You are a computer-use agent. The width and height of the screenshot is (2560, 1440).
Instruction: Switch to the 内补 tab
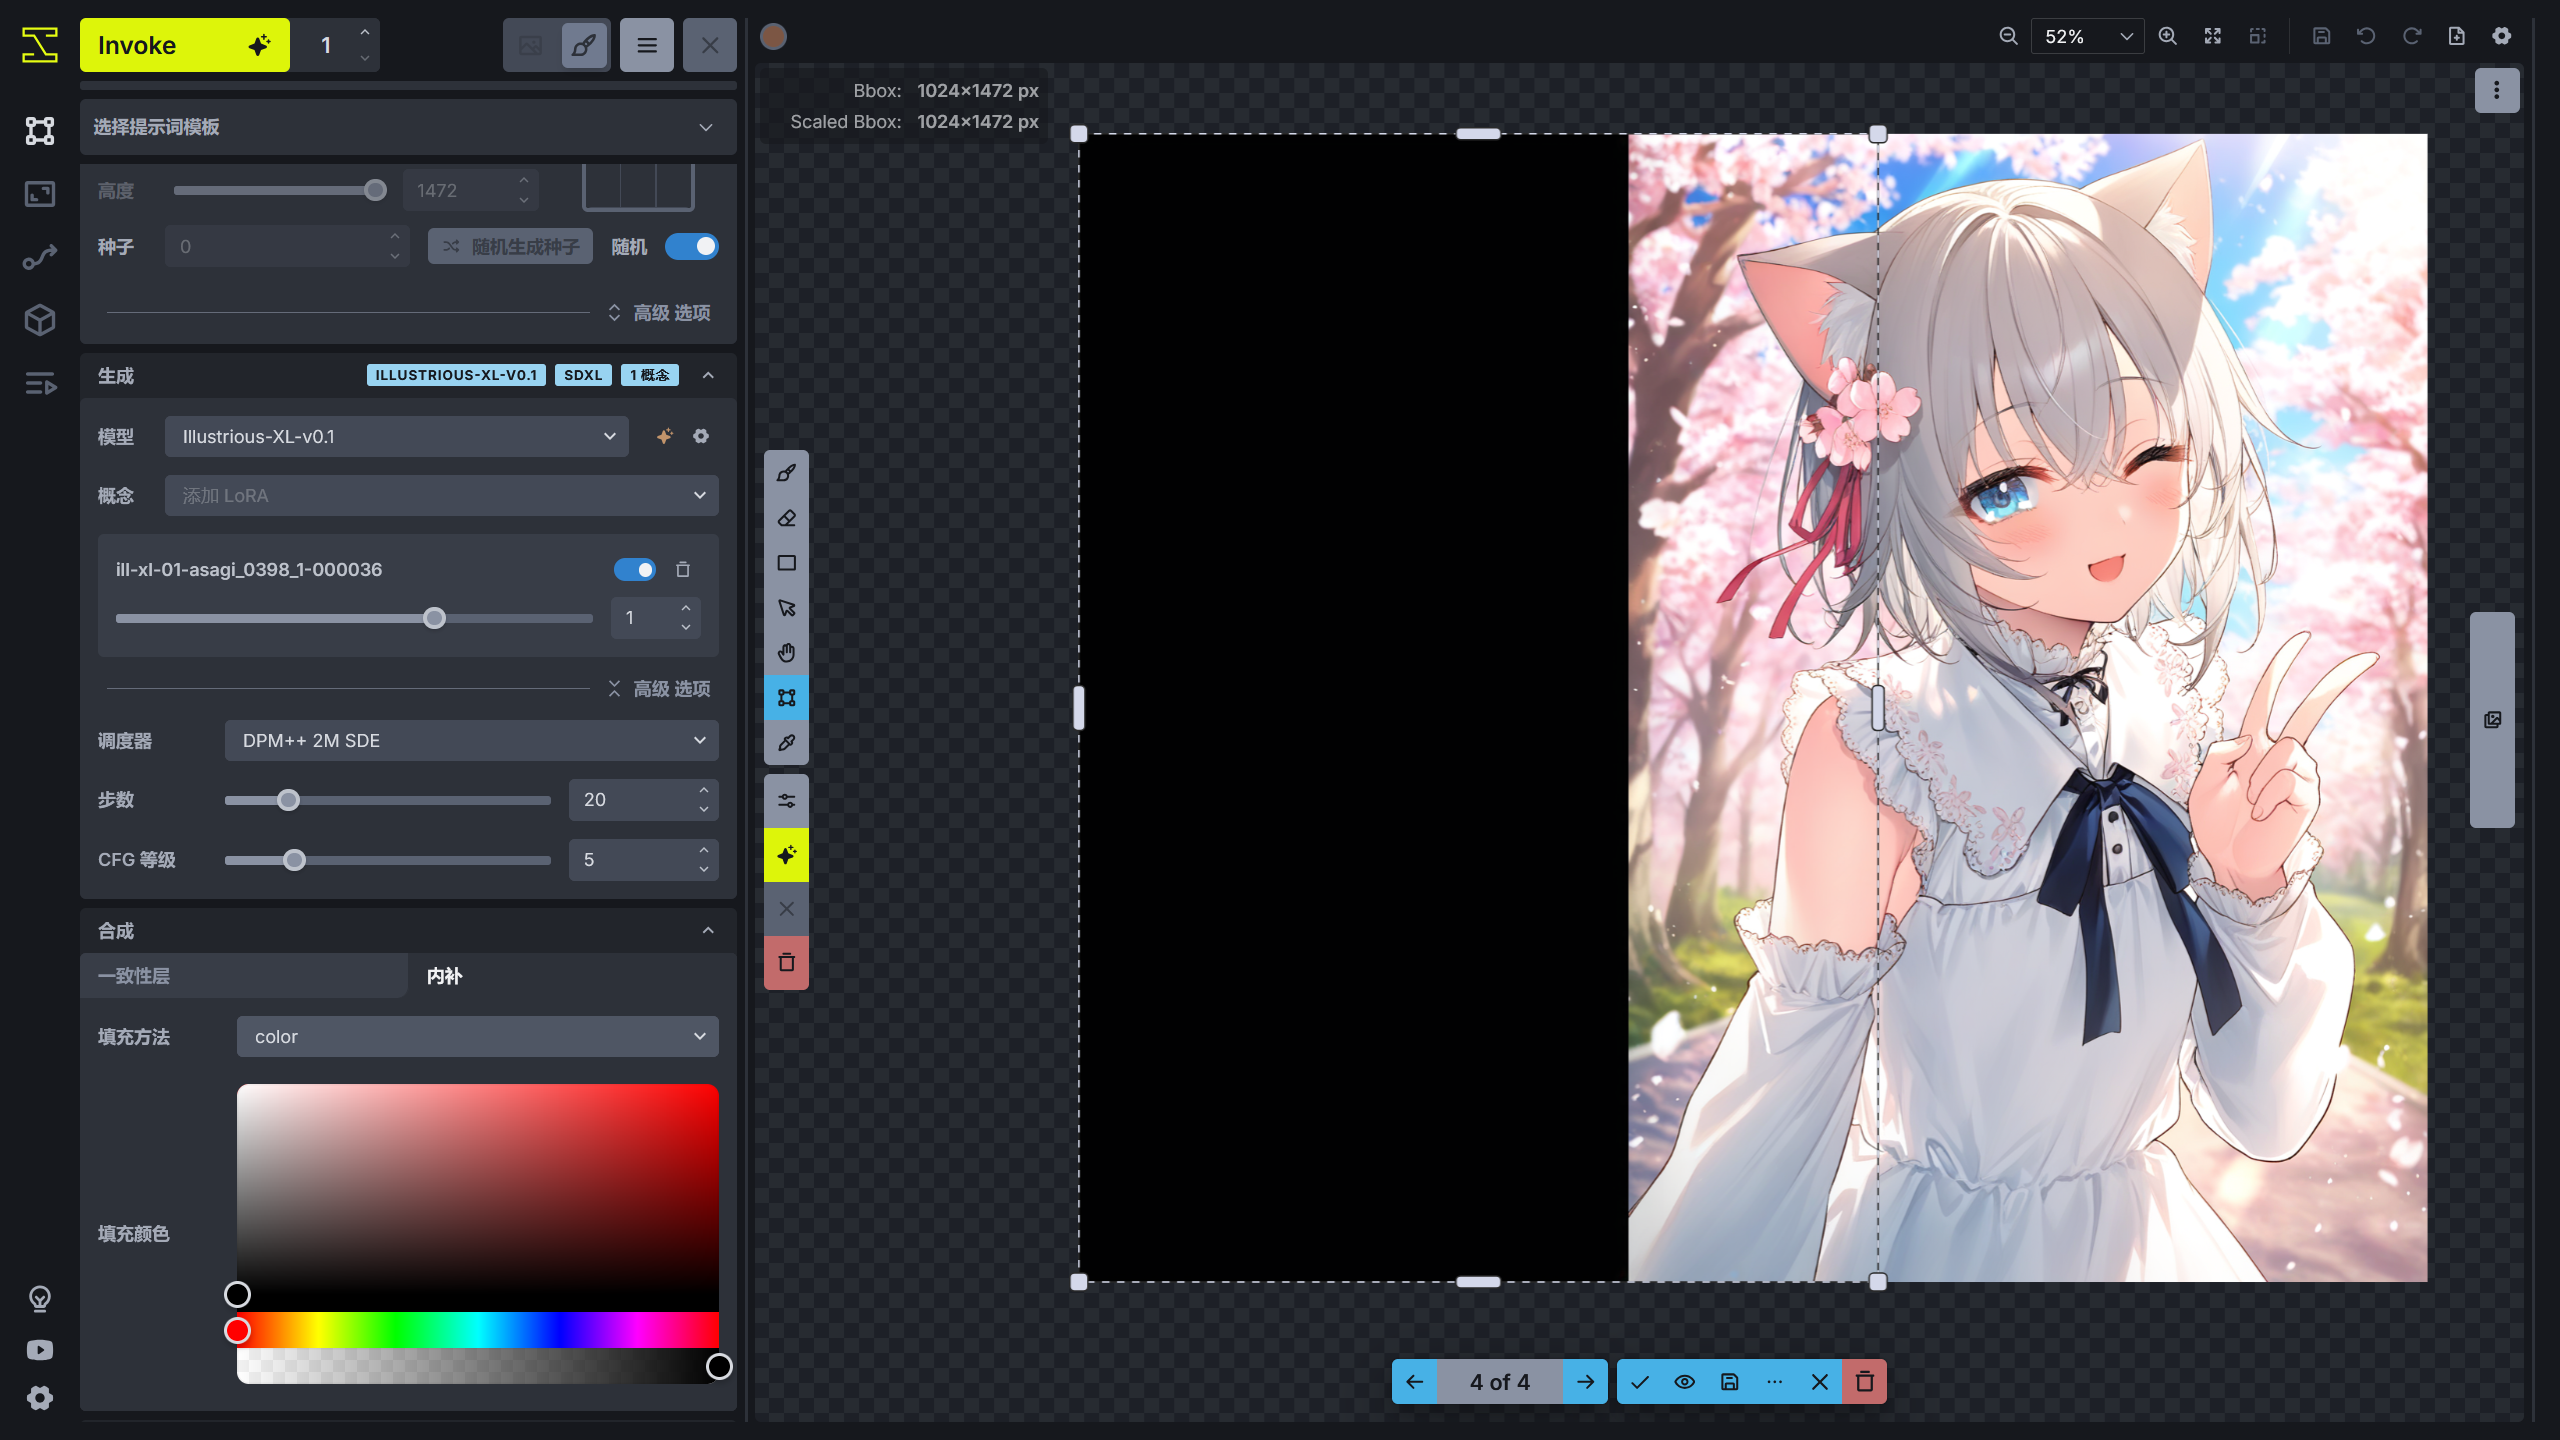[x=445, y=976]
